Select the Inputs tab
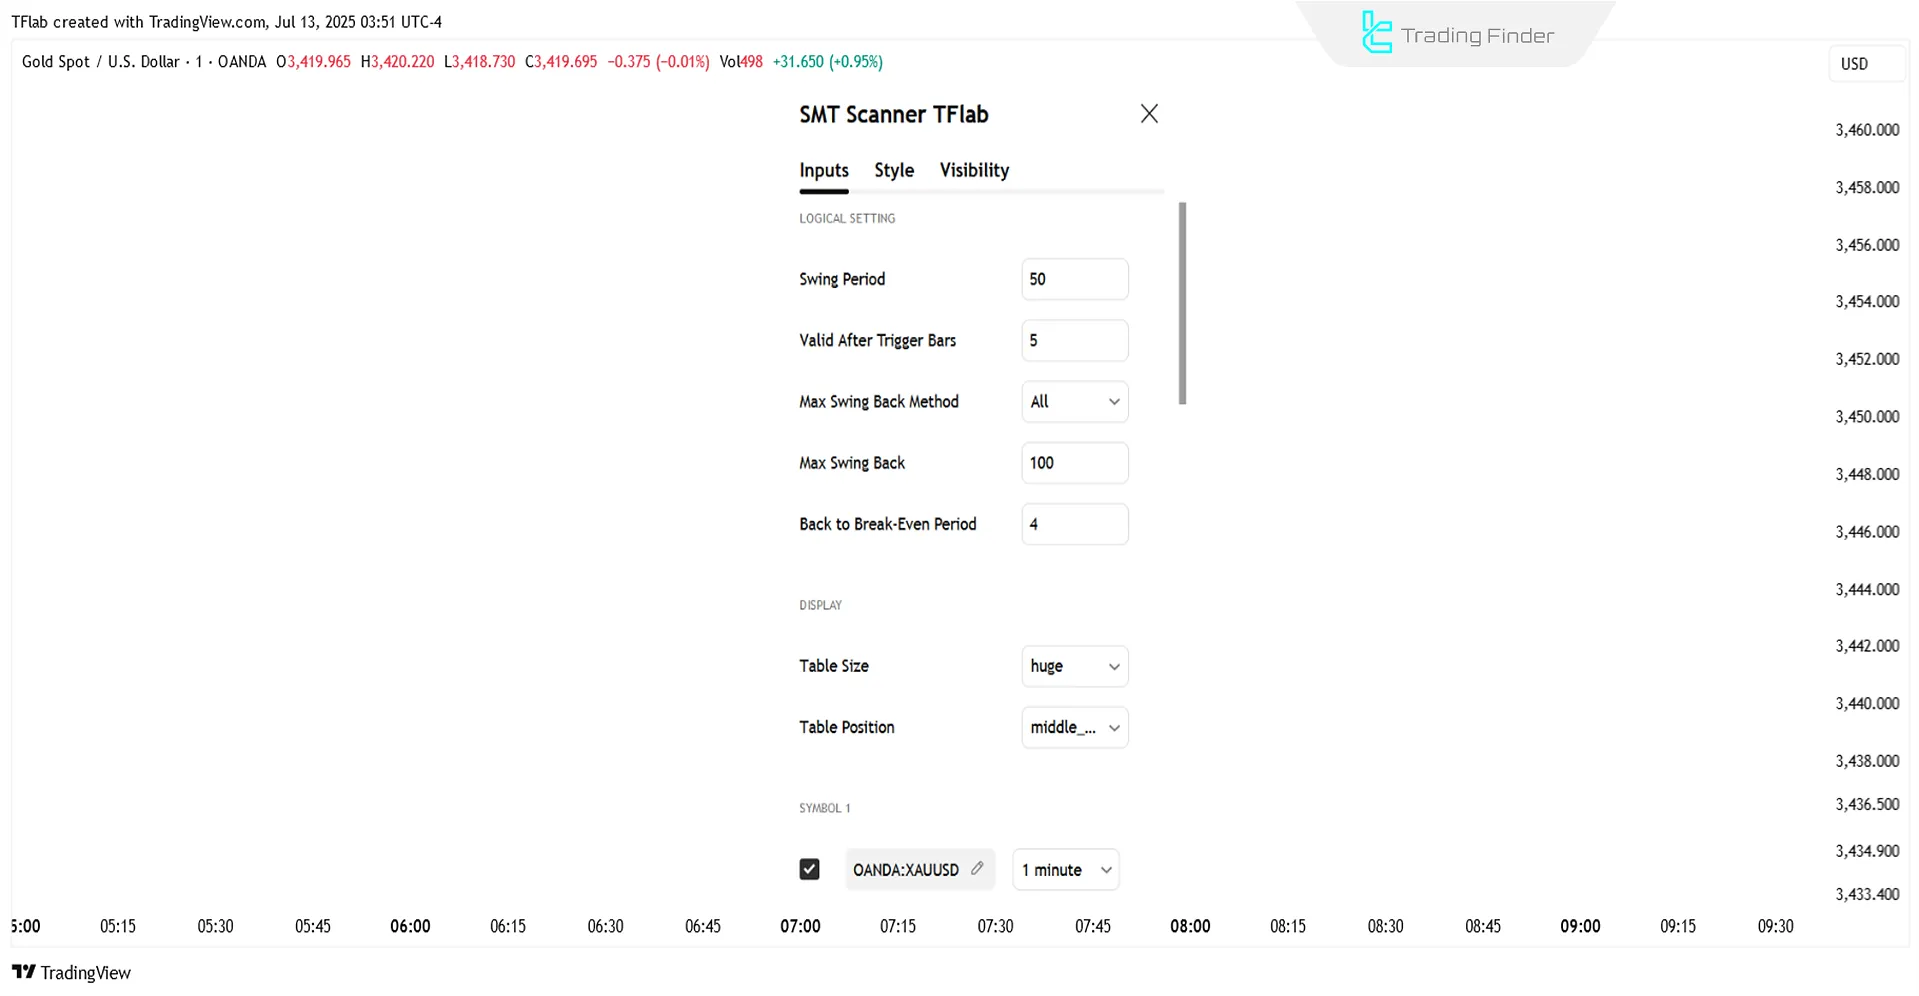The width and height of the screenshot is (1919, 996). (823, 170)
